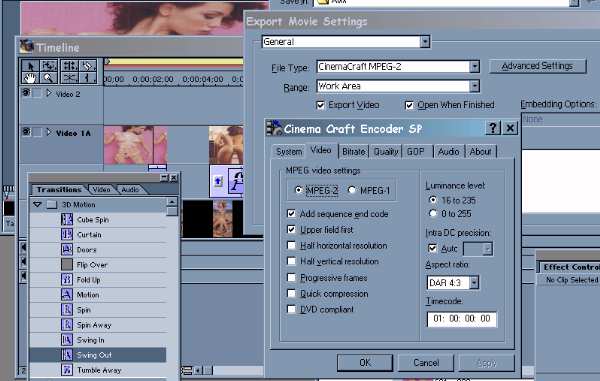600x381 pixels.
Task: Select the Selection arrow tool in Timeline
Action: click(30, 65)
